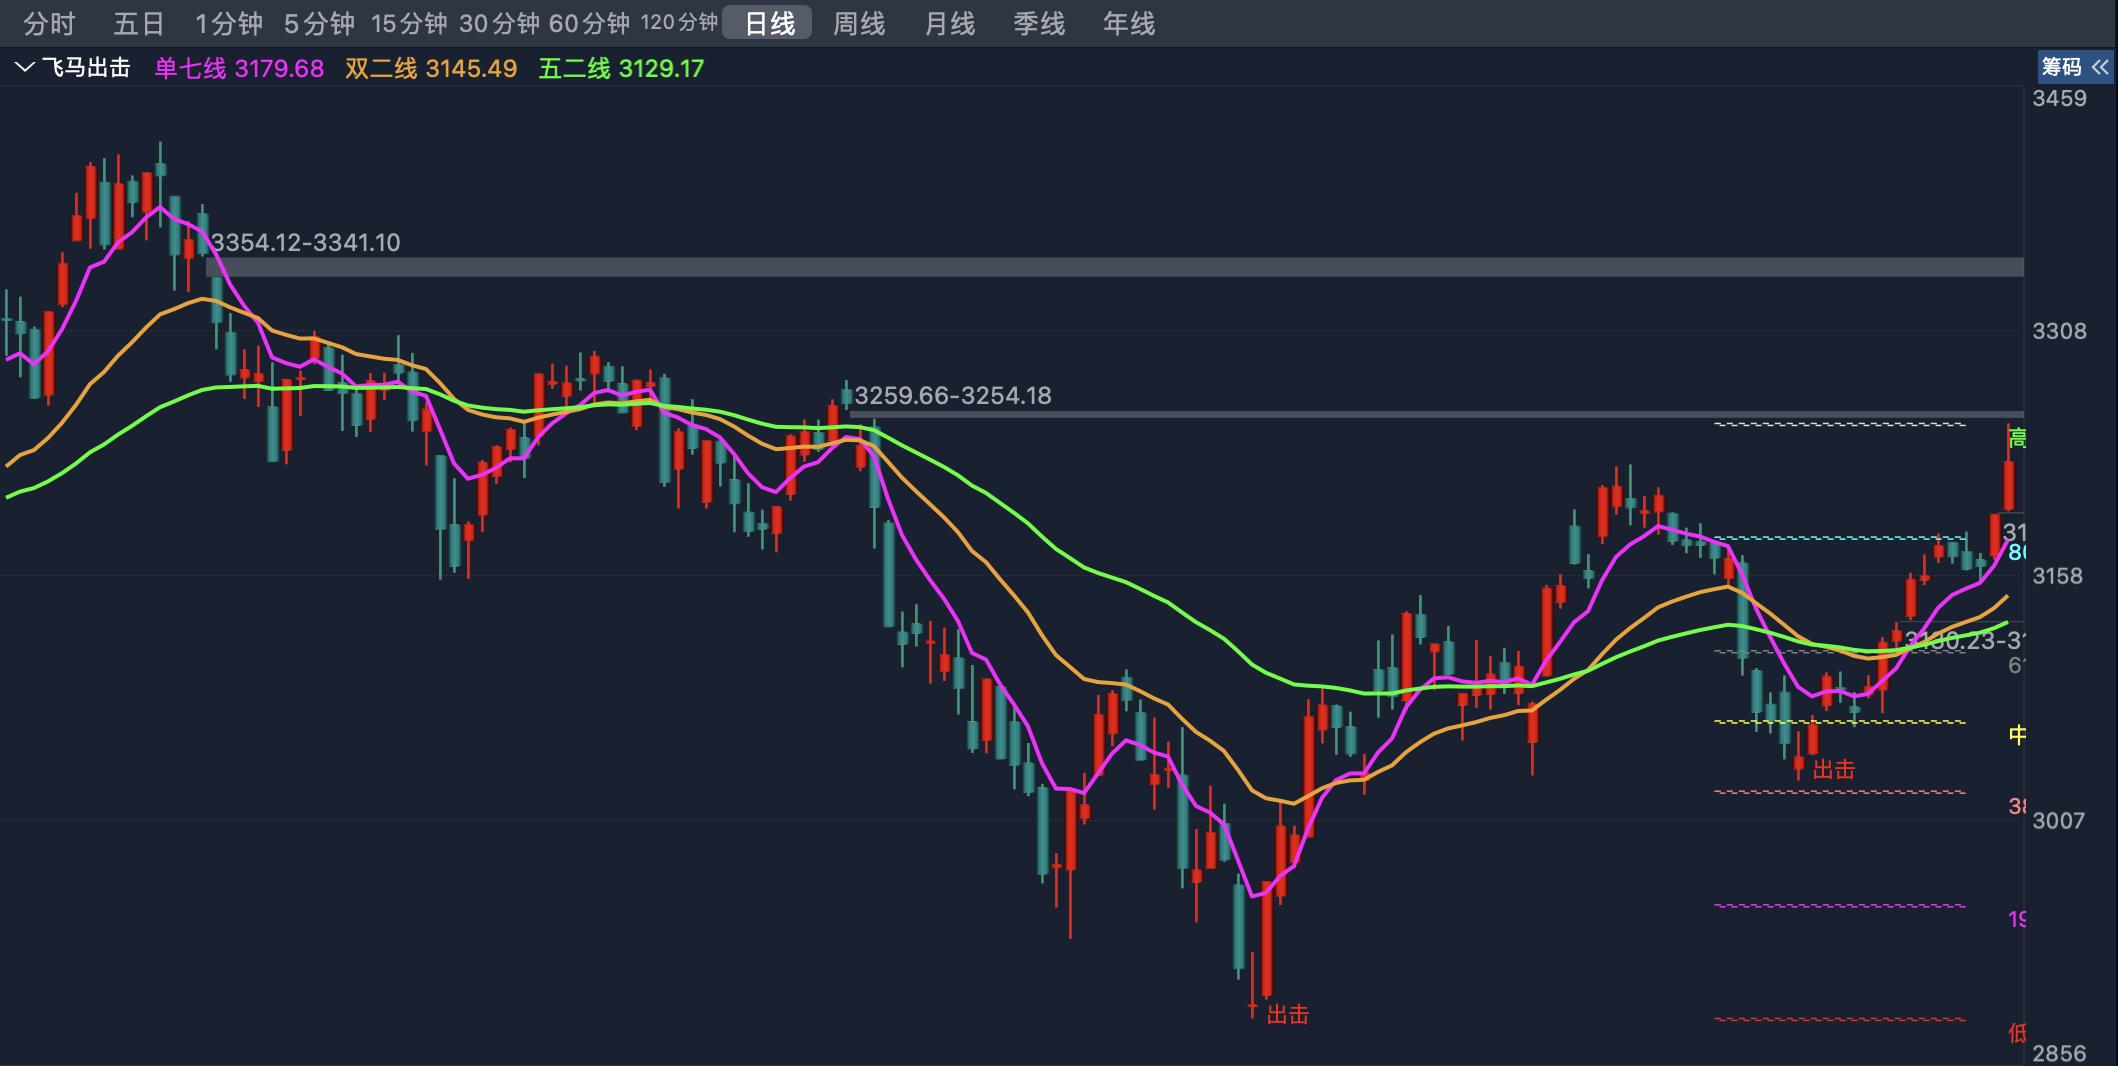The width and height of the screenshot is (2118, 1066).
Task: Select the 15分钟 interval
Action: (411, 23)
